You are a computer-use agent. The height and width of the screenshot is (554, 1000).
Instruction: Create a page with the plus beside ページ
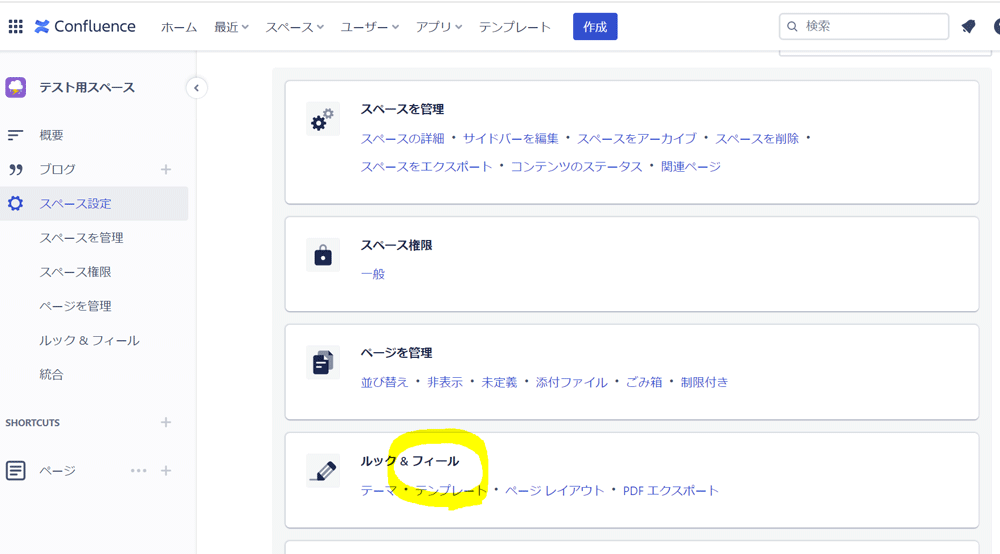166,470
